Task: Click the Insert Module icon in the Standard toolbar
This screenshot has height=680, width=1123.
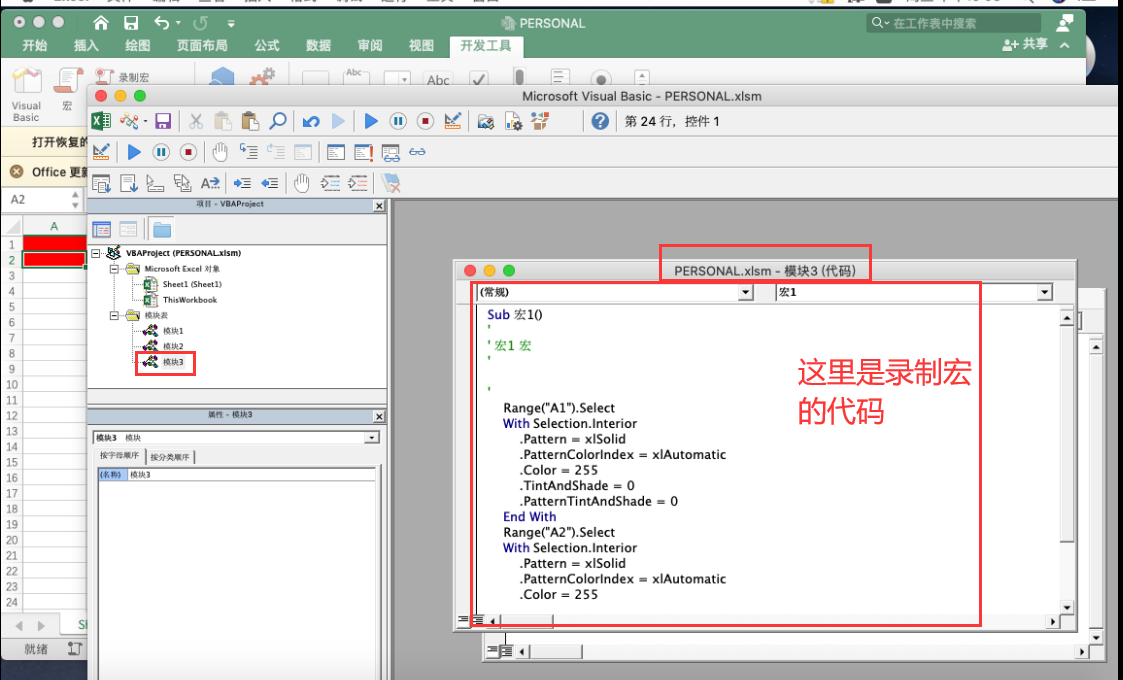Action: point(129,121)
